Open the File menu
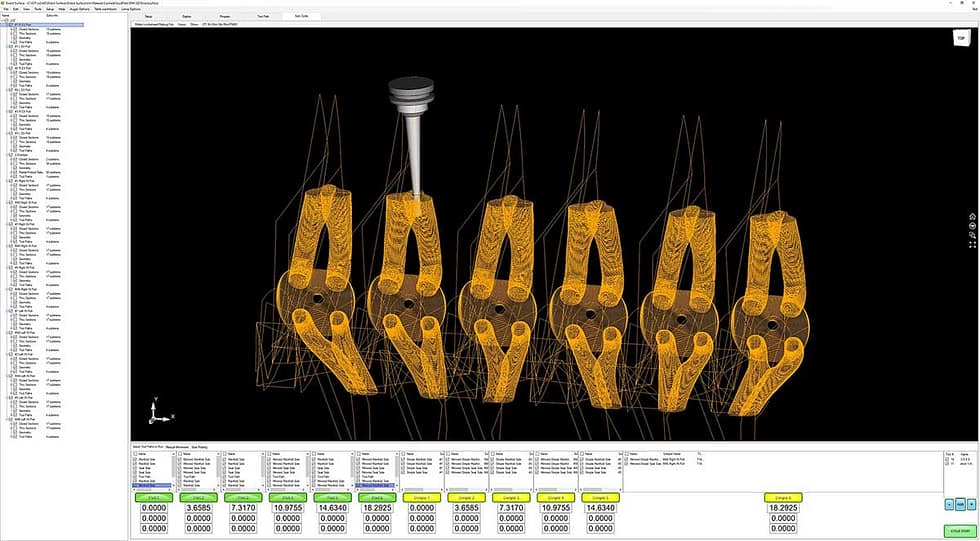Image resolution: width=980 pixels, height=541 pixels. tap(6, 9)
